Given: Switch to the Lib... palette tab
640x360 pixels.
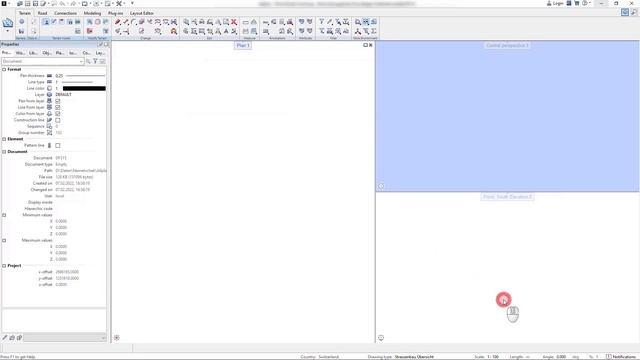Looking at the screenshot, I should point(33,53).
